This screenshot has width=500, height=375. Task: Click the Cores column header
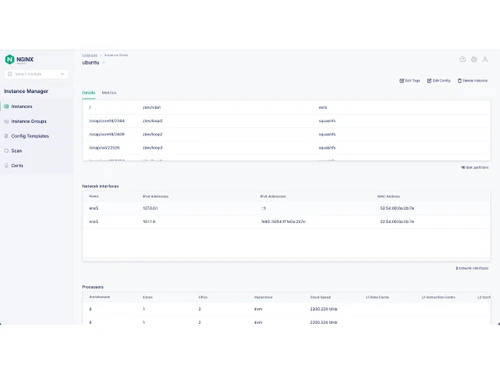point(148,297)
